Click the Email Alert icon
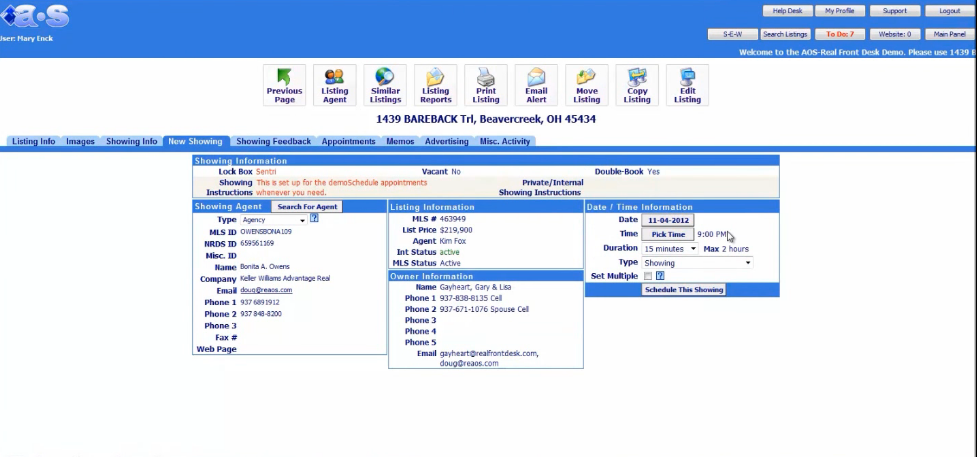Screen dimensions: 977x457 pyautogui.click(x=536, y=85)
